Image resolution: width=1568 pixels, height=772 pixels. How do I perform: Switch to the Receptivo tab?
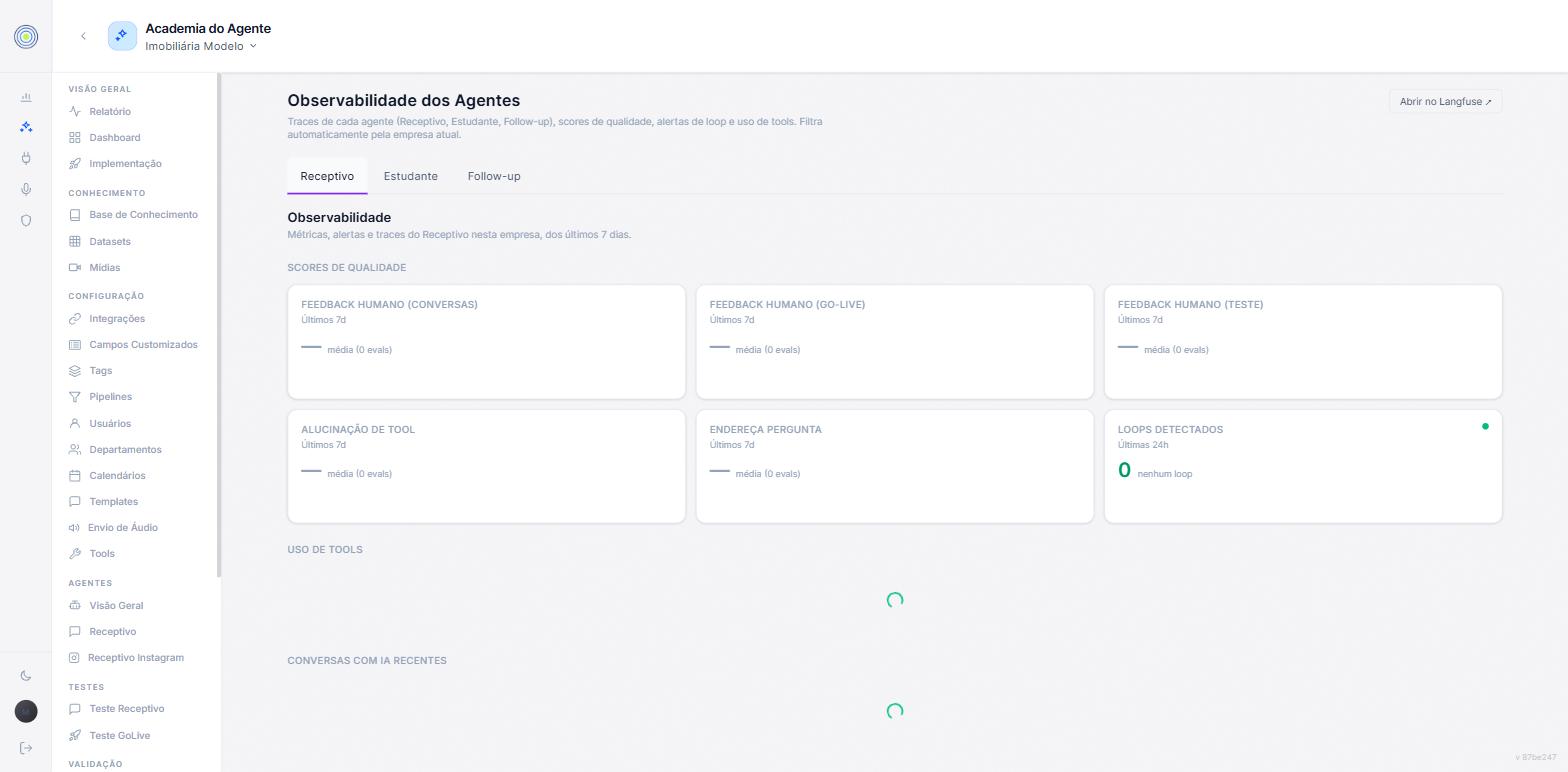327,176
